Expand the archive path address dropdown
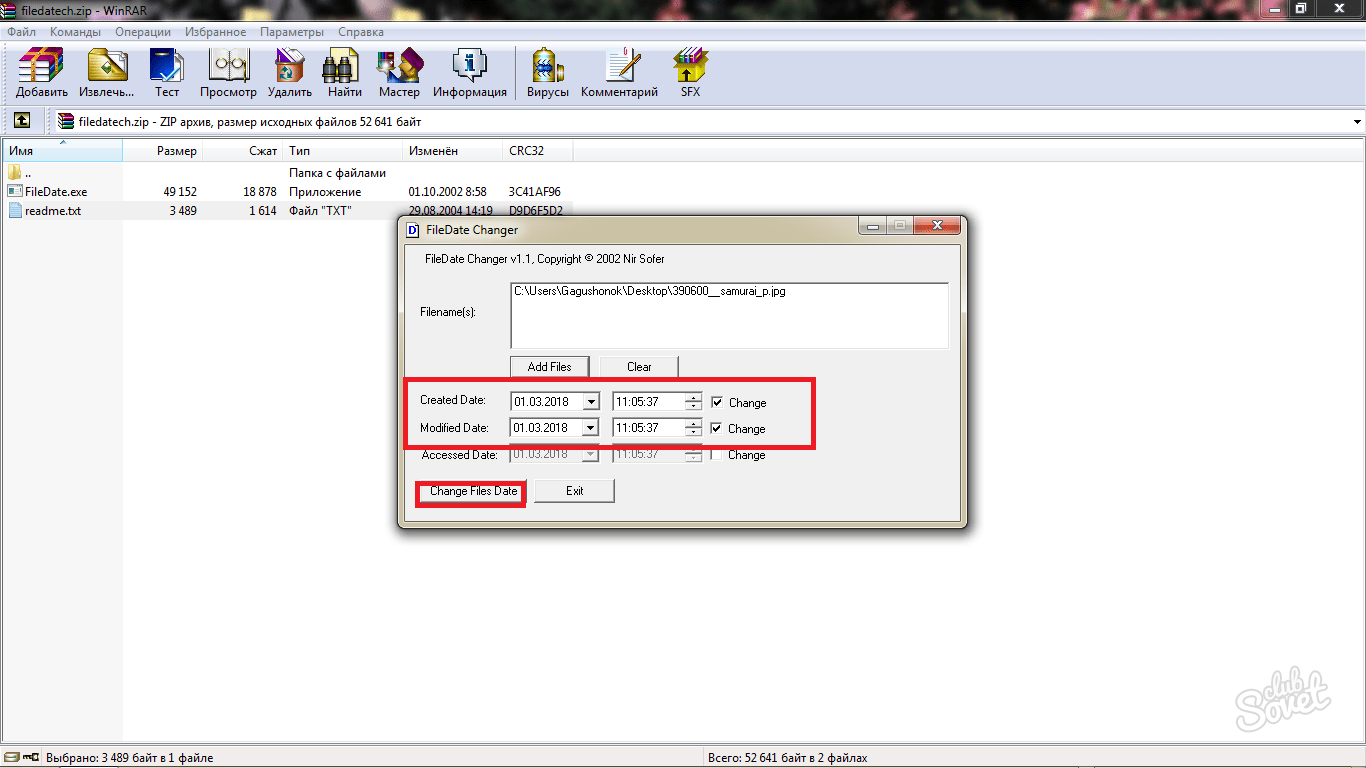The height and width of the screenshot is (768, 1366). click(1356, 122)
